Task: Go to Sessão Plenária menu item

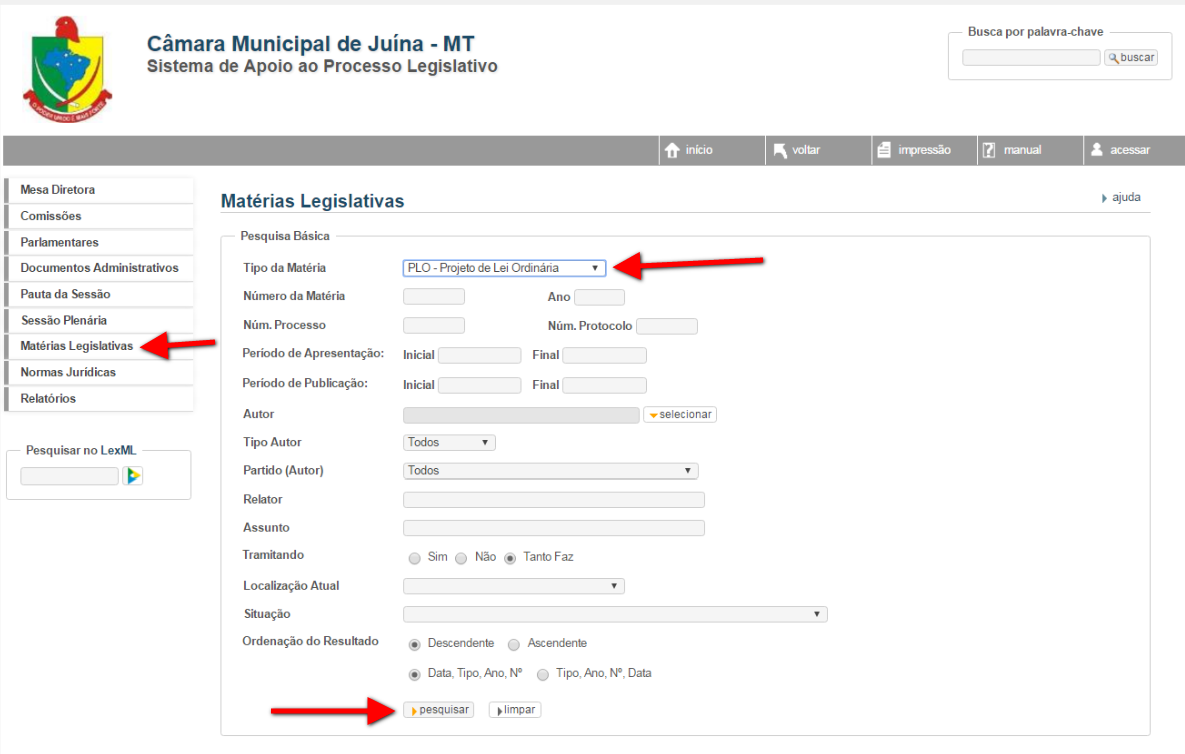Action: point(63,320)
